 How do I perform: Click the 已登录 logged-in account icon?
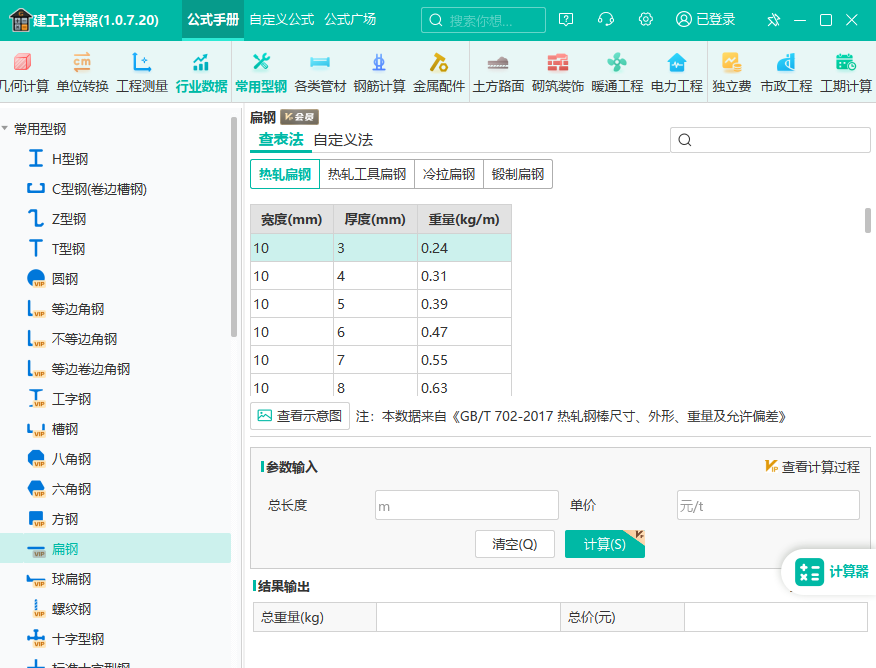(705, 20)
